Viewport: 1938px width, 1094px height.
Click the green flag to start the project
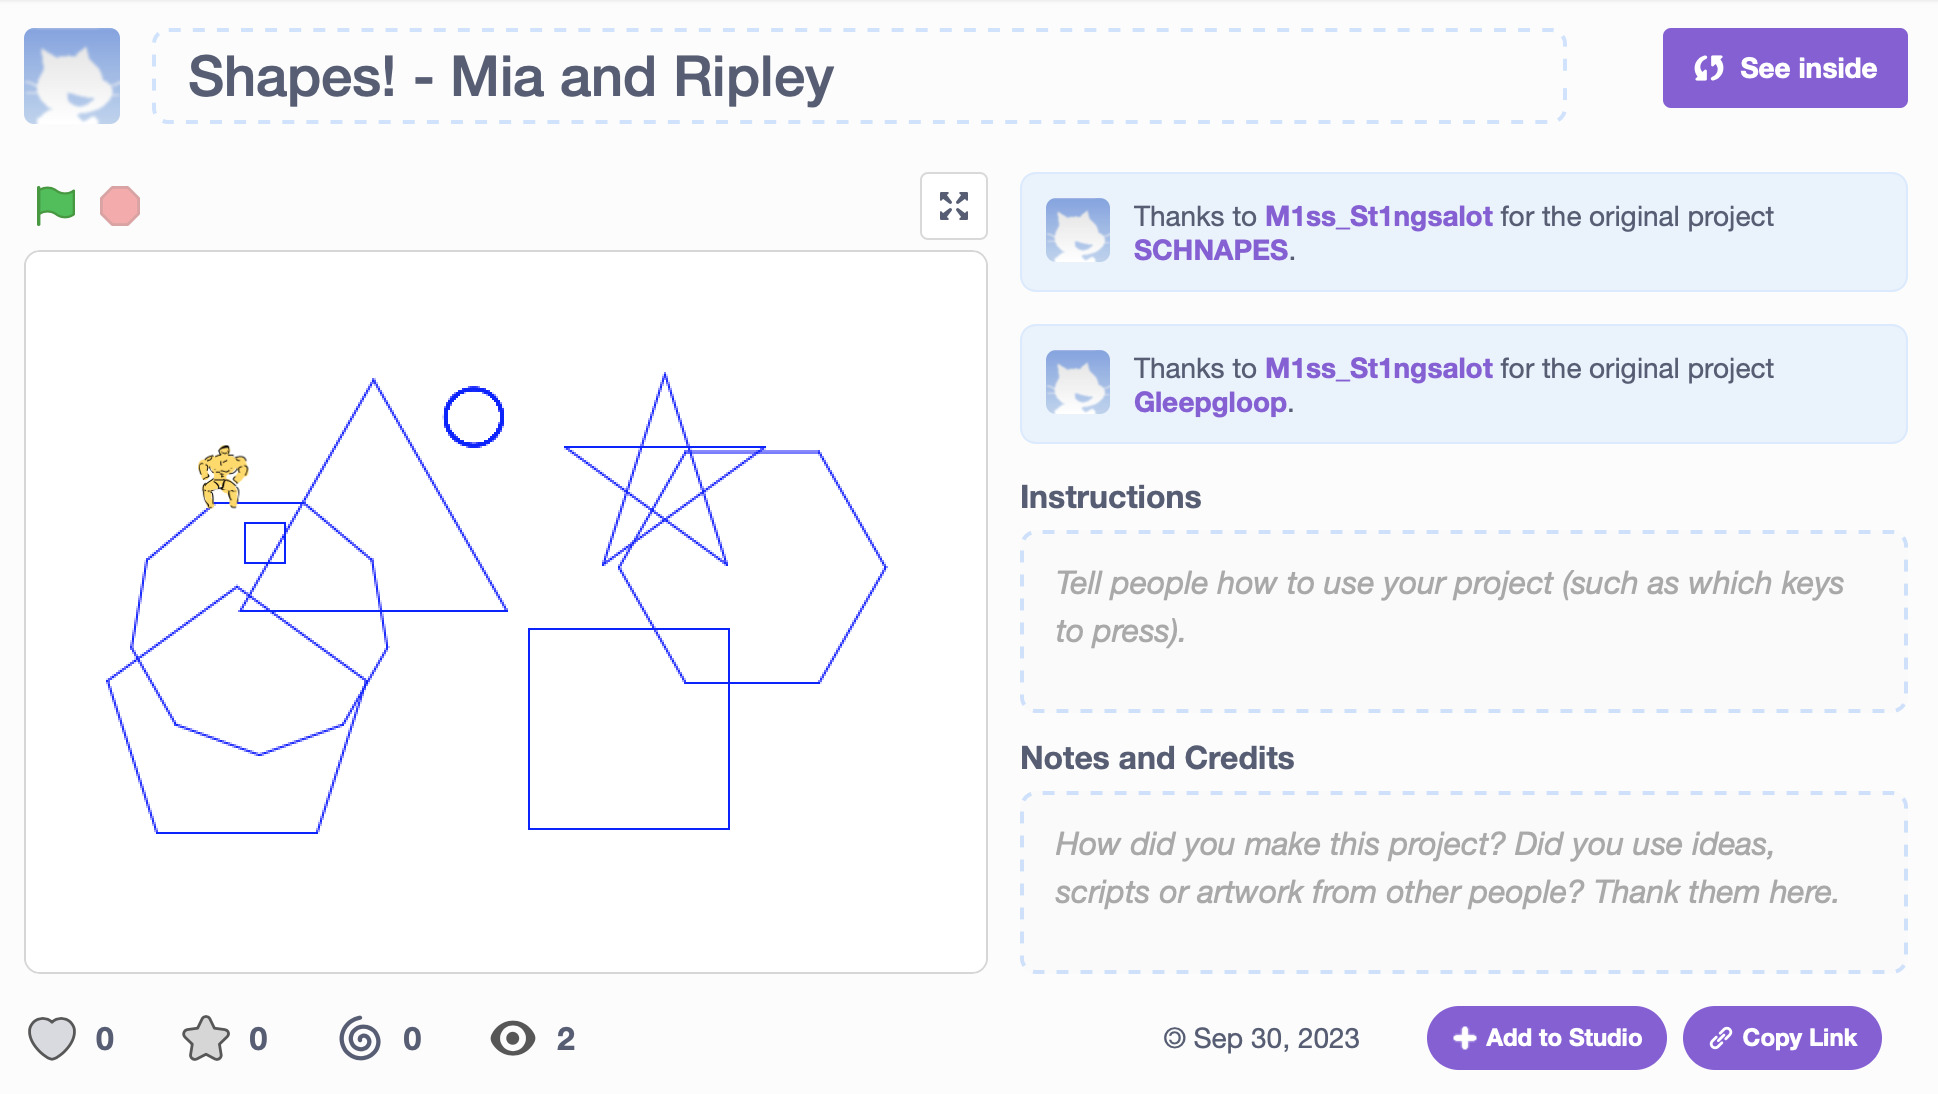point(55,205)
